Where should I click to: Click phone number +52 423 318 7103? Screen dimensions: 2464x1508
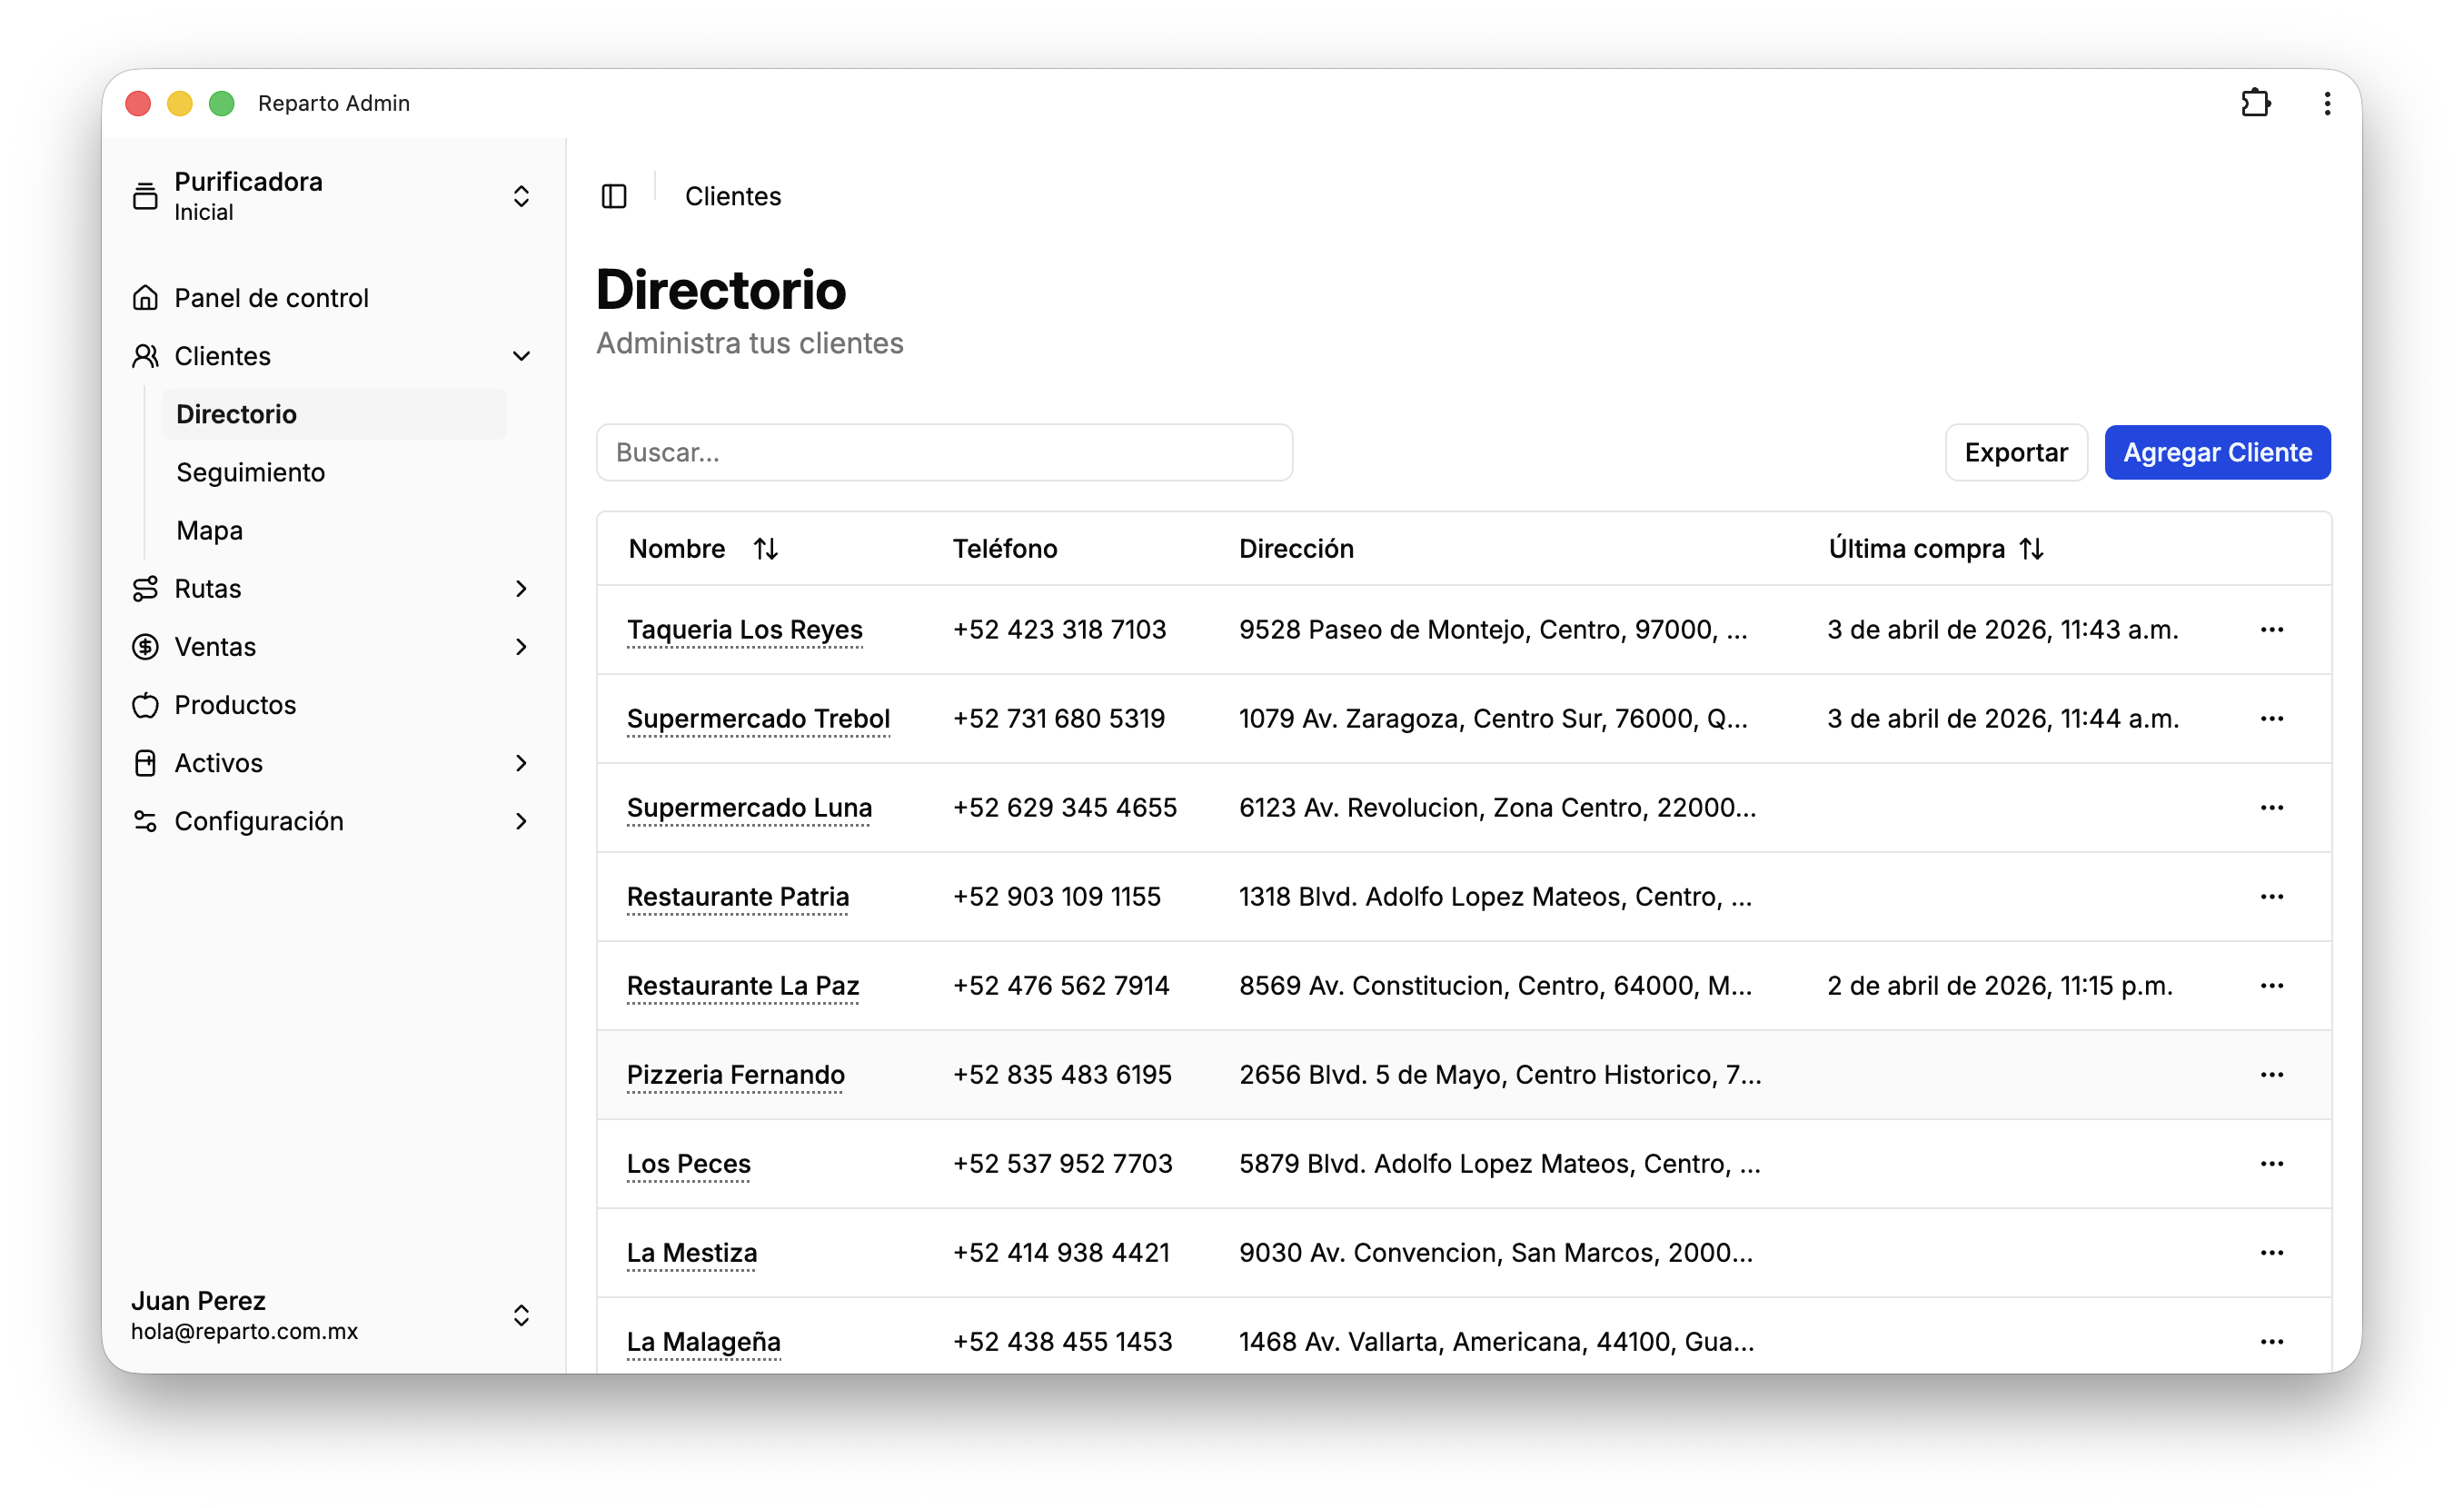point(1059,630)
